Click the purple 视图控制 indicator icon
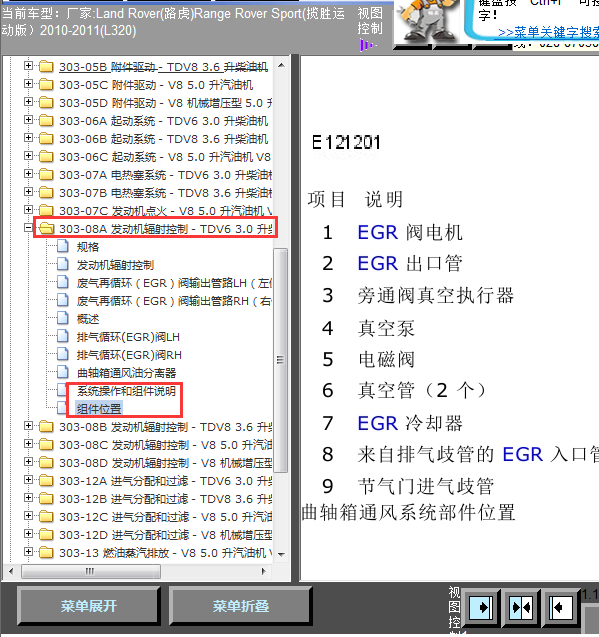The width and height of the screenshot is (599, 637). [x=368, y=45]
